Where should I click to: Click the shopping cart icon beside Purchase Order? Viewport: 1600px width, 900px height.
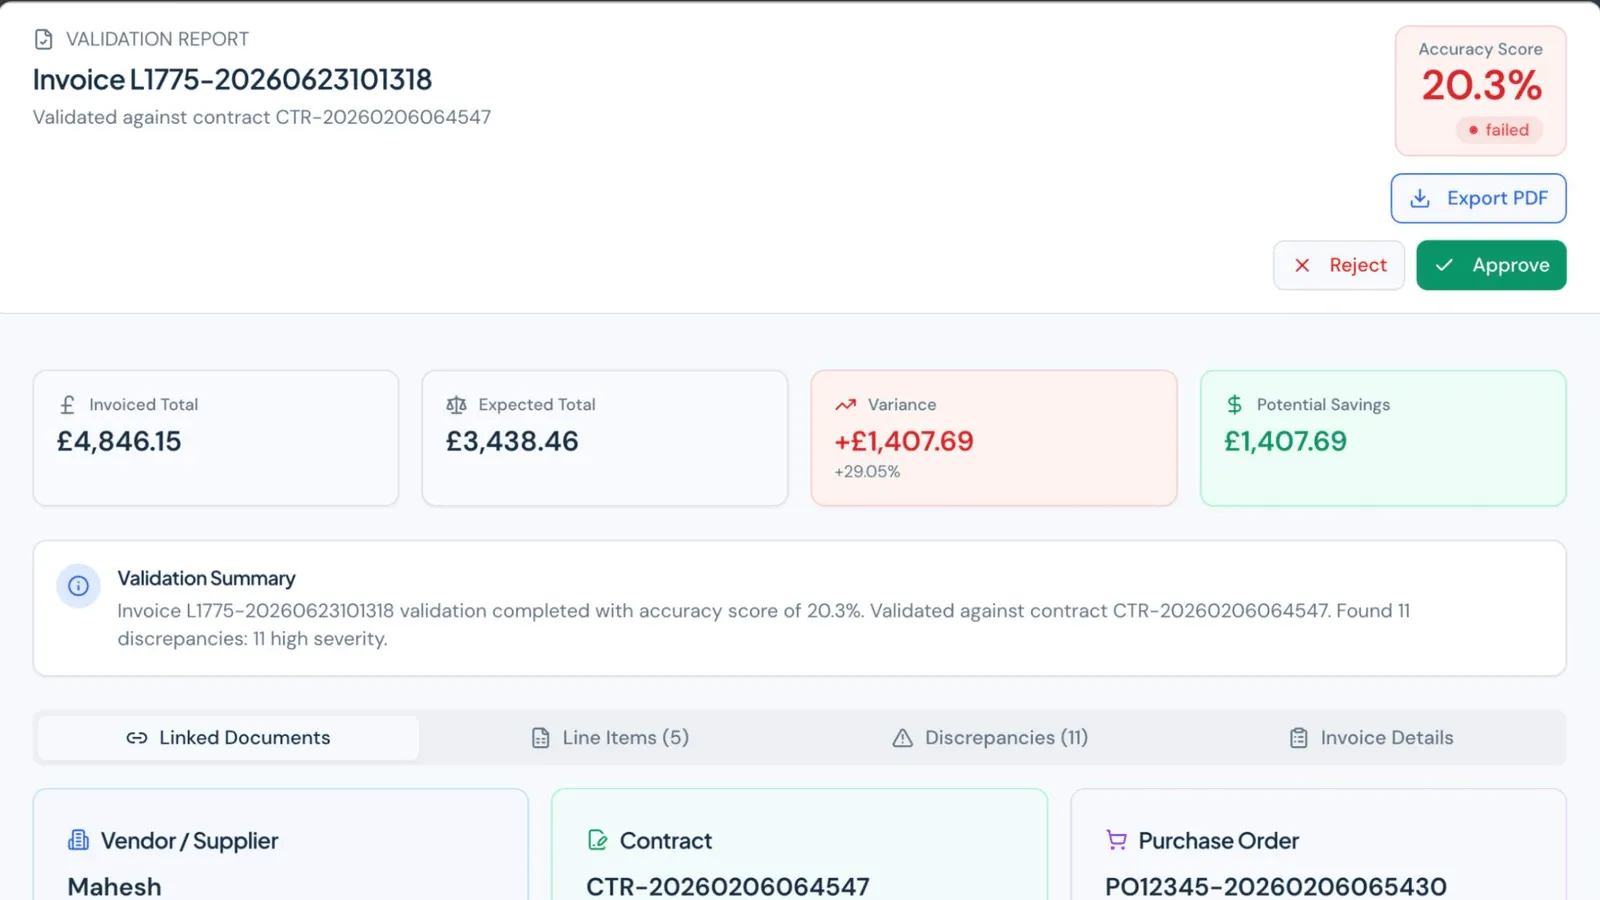tap(1116, 840)
